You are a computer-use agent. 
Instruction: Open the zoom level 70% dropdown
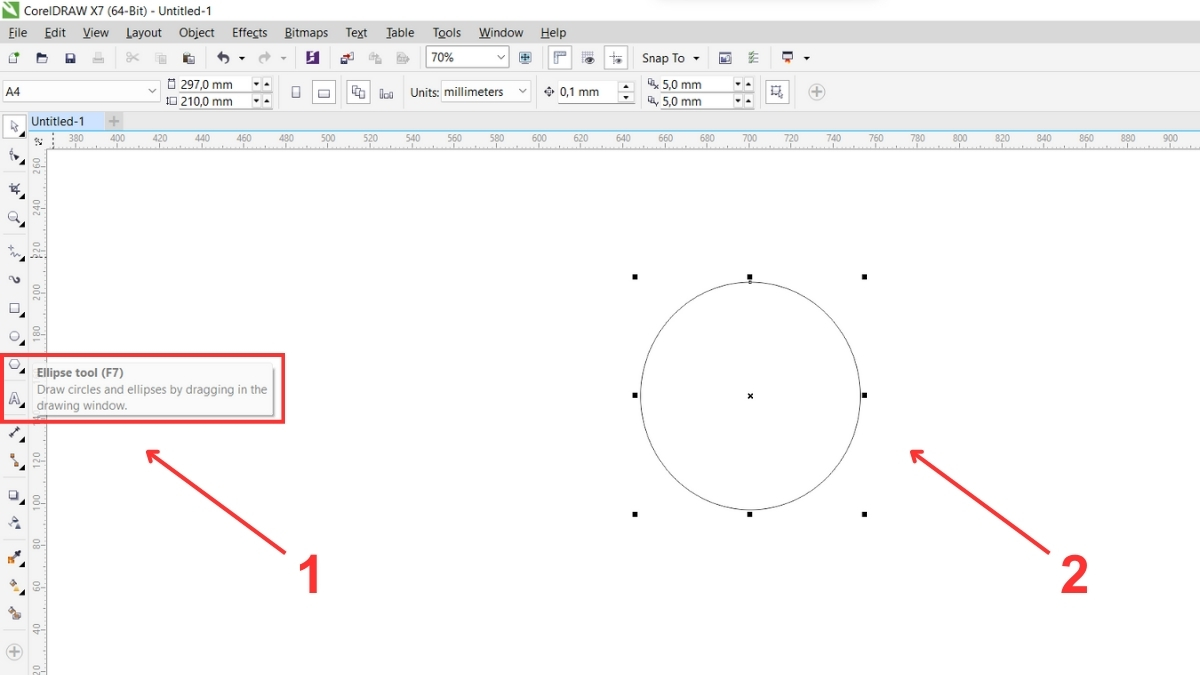point(501,58)
